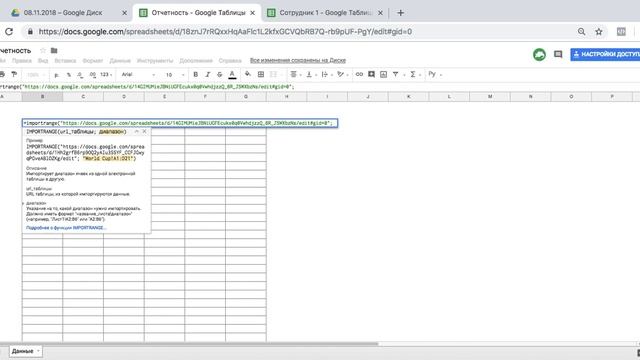640x360 pixels.
Task: Click the browser address bar URL
Action: [x=225, y=31]
